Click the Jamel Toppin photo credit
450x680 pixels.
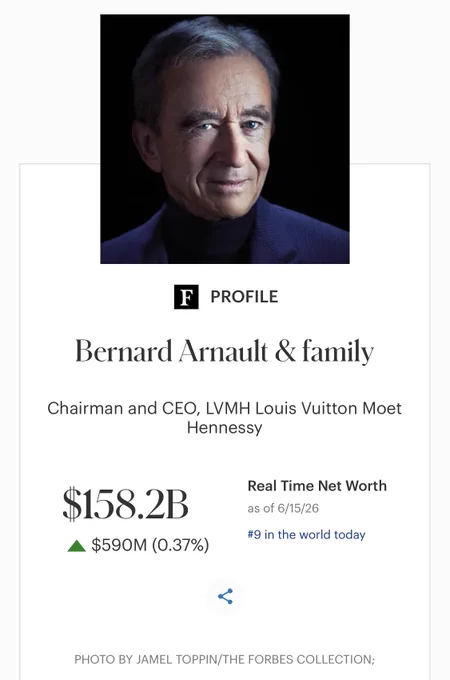146,660
